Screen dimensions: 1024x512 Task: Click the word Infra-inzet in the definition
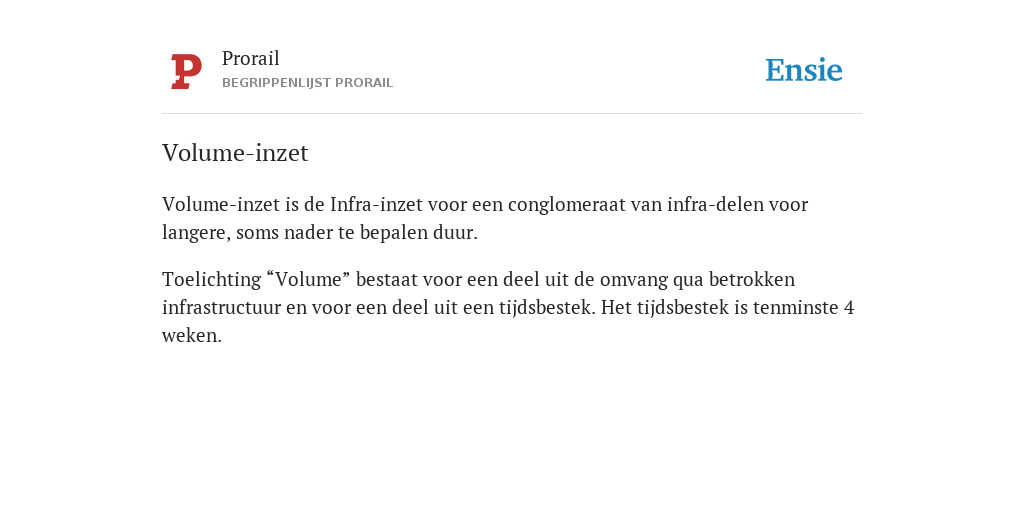click(376, 204)
